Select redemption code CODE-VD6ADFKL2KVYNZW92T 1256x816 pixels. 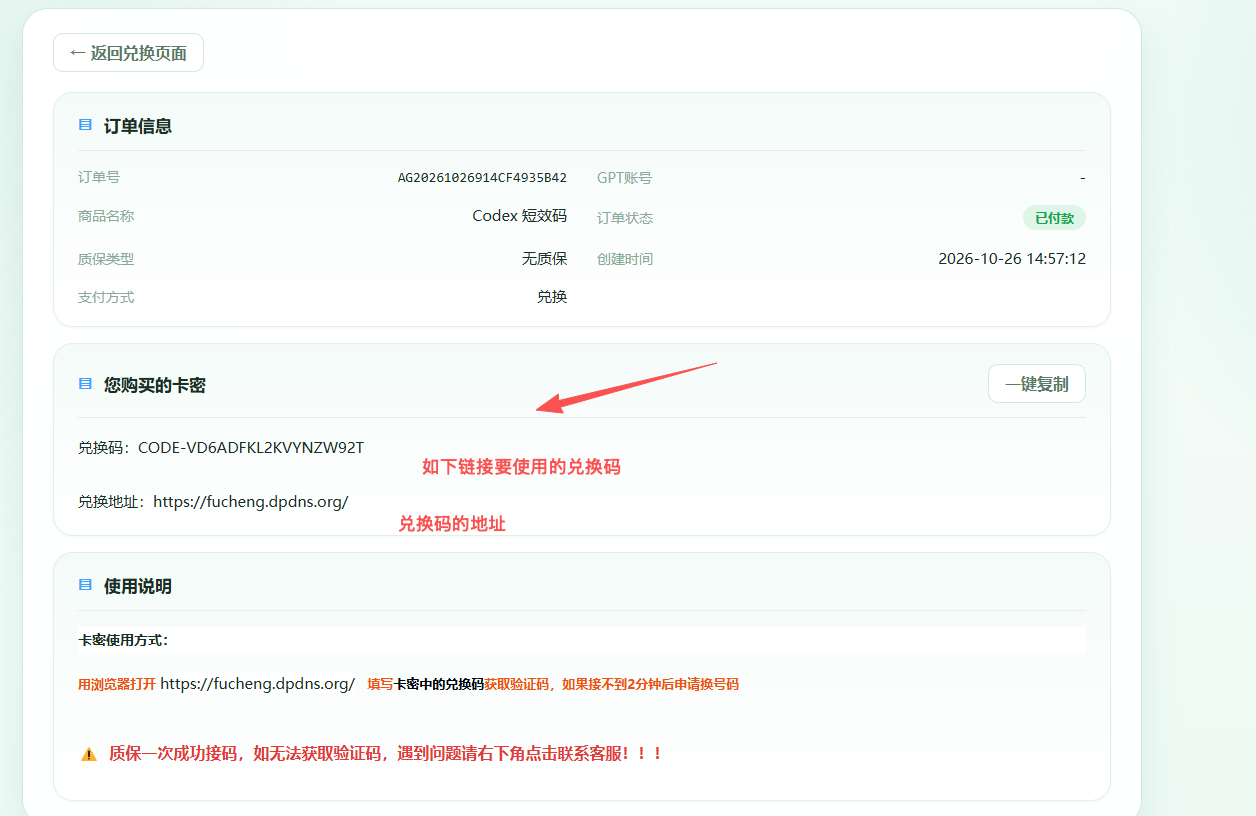251,447
